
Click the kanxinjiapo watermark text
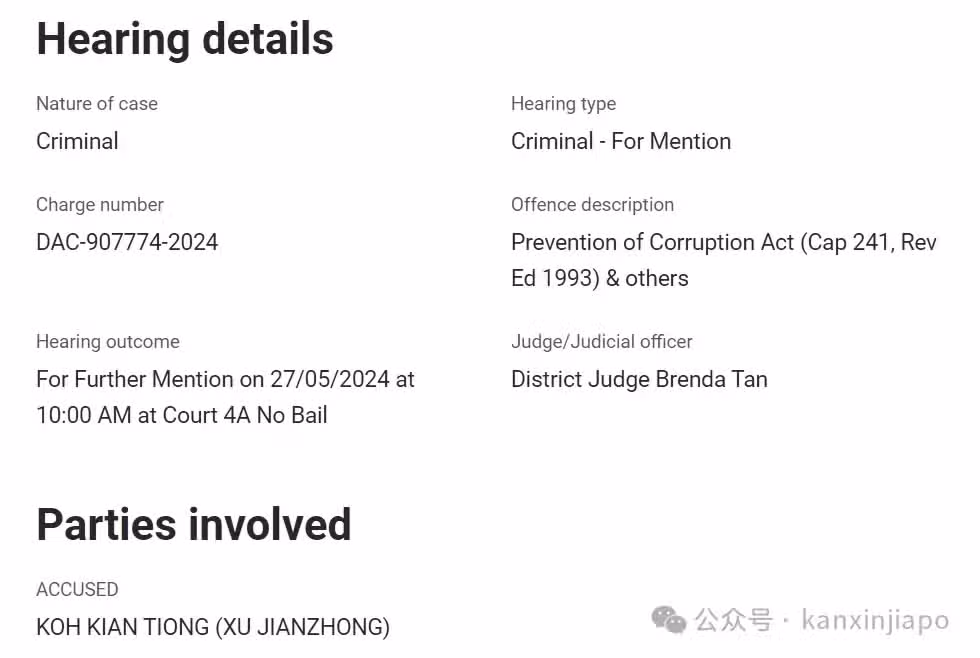click(876, 621)
